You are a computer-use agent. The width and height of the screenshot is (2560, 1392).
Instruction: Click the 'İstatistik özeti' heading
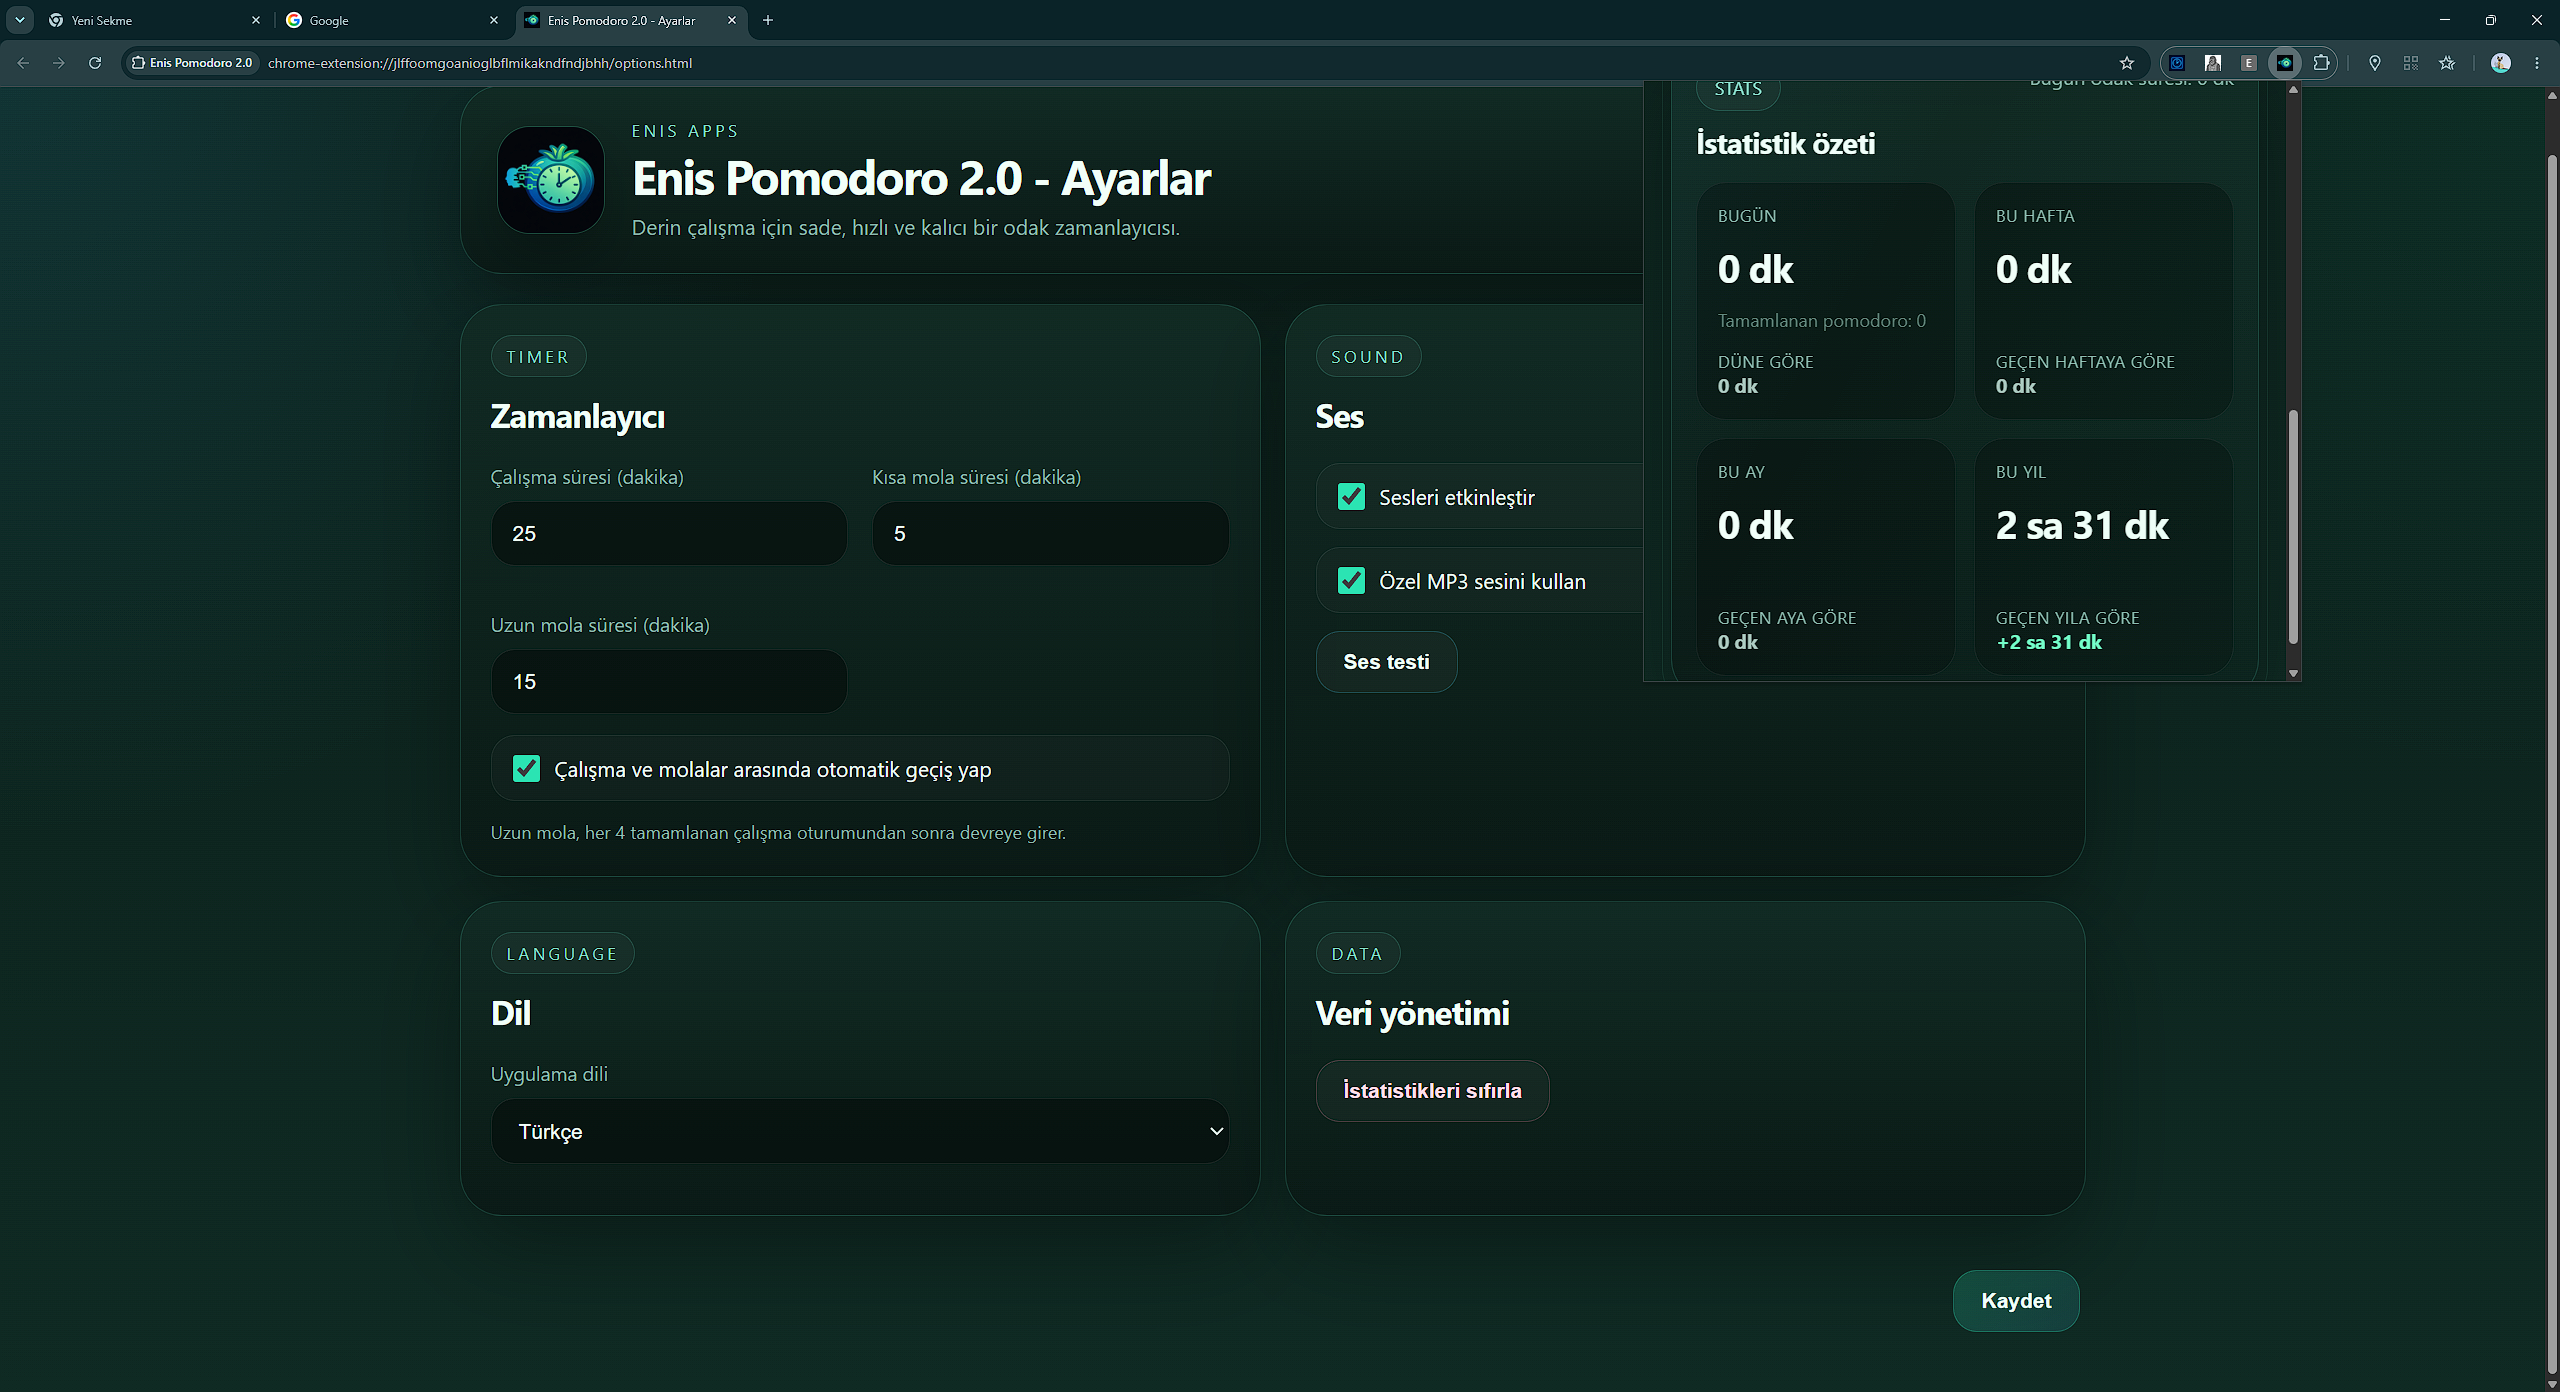coord(1786,144)
